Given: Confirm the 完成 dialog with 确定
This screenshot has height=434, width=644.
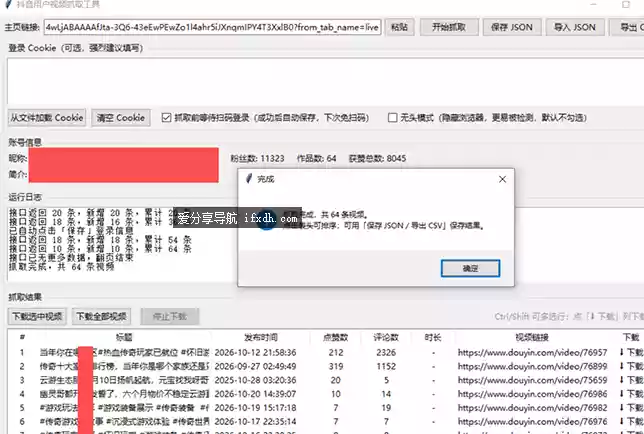Looking at the screenshot, I should [x=470, y=268].
